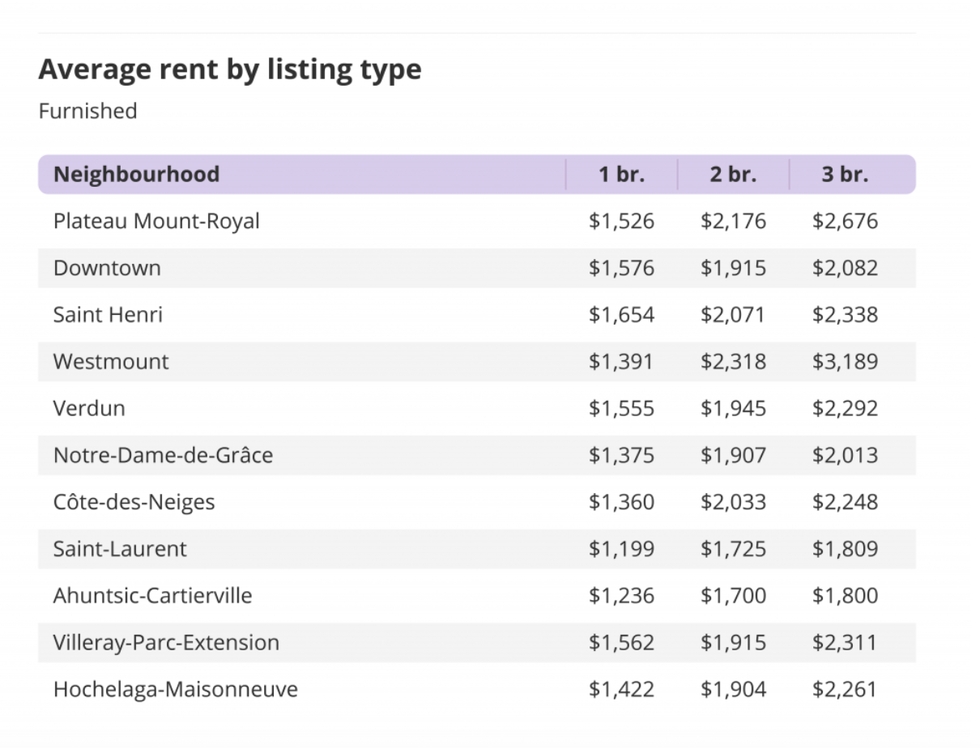This screenshot has height=748, width=980.
Task: Click Hochelaga-Maisonneuve's 3 br. price $2,261
Action: [x=845, y=689]
